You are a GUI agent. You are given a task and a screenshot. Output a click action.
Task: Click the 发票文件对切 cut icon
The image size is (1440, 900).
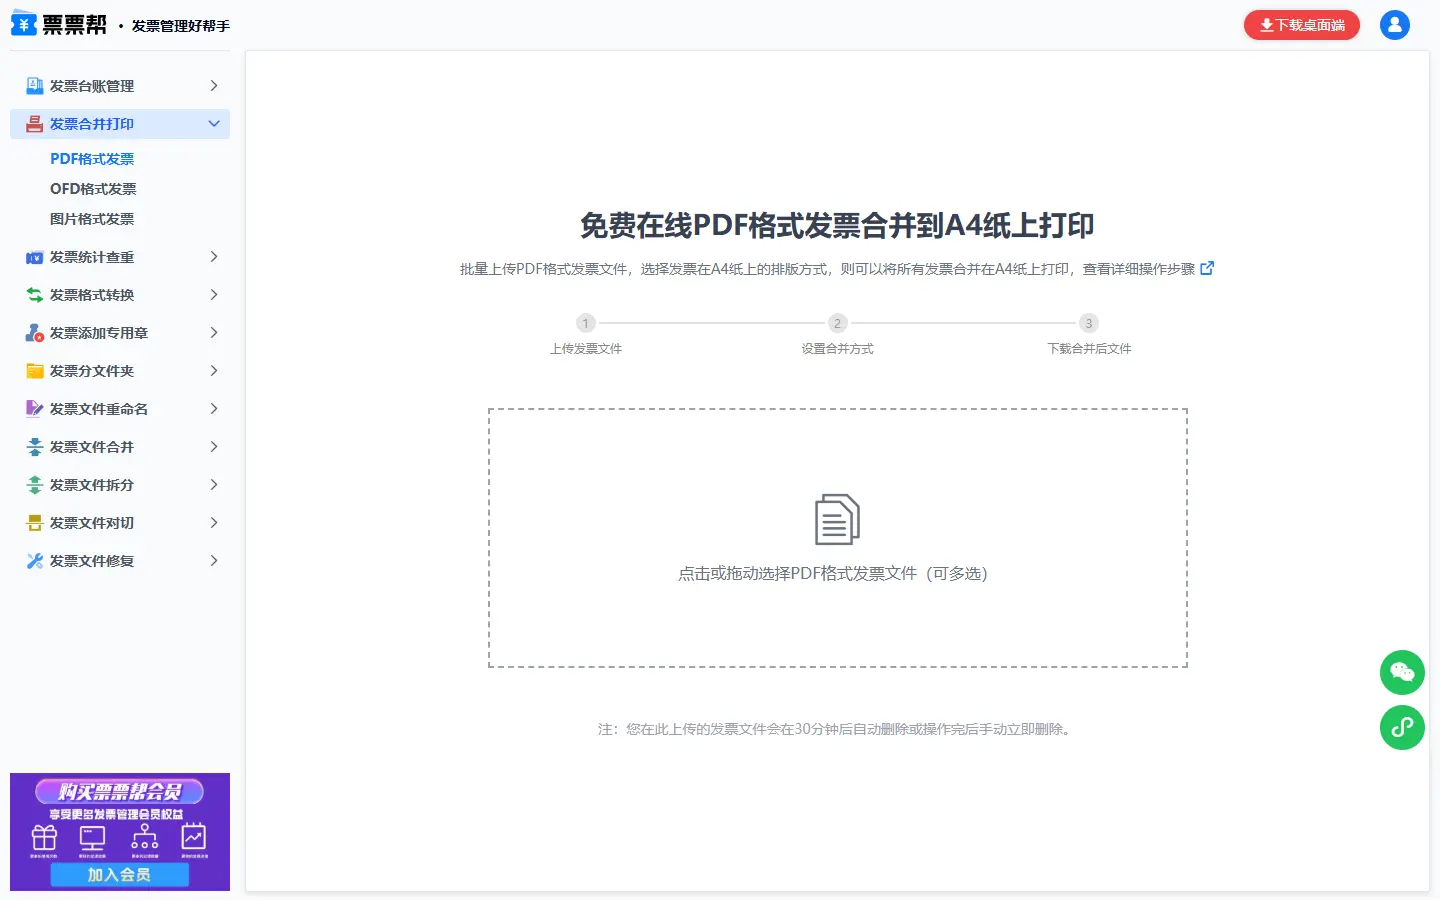click(x=35, y=523)
